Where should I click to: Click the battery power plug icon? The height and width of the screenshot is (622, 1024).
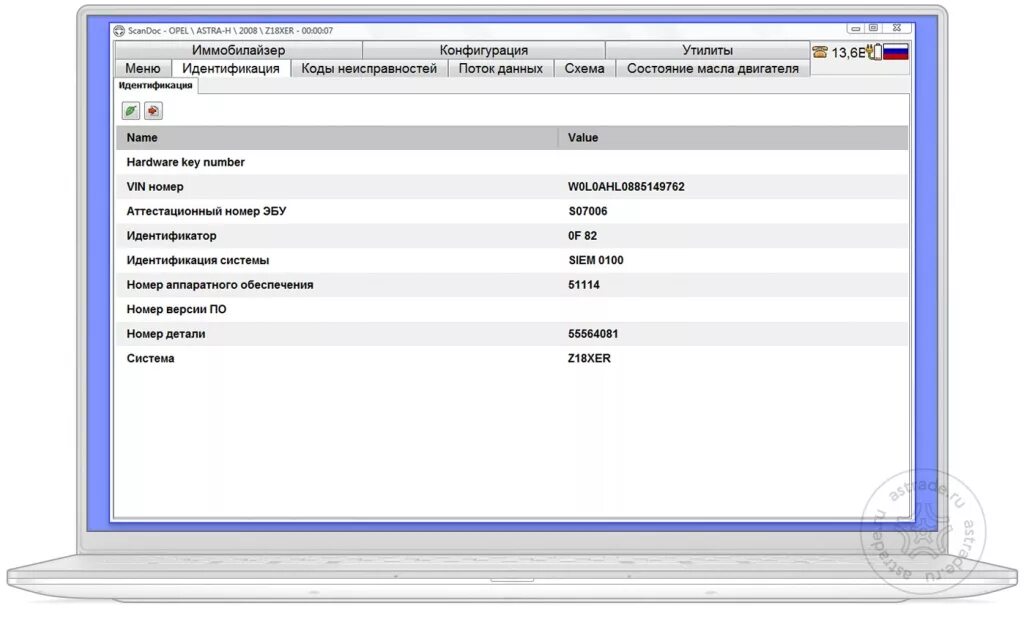(x=875, y=52)
